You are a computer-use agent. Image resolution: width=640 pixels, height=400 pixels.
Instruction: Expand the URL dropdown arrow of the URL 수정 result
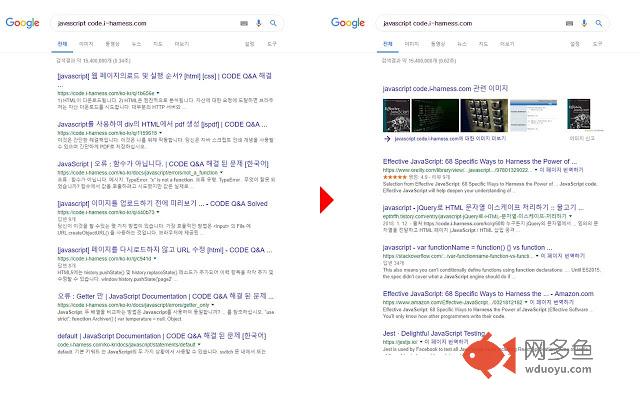pos(155,259)
